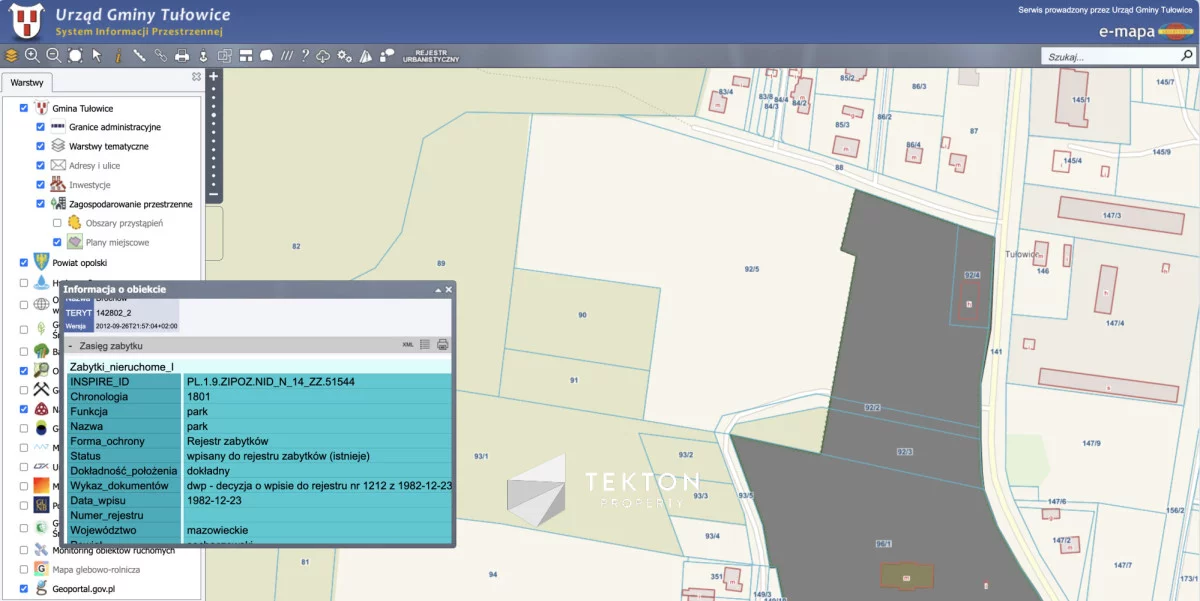
Task: Click the triple slash hatch tool
Action: tap(287, 56)
